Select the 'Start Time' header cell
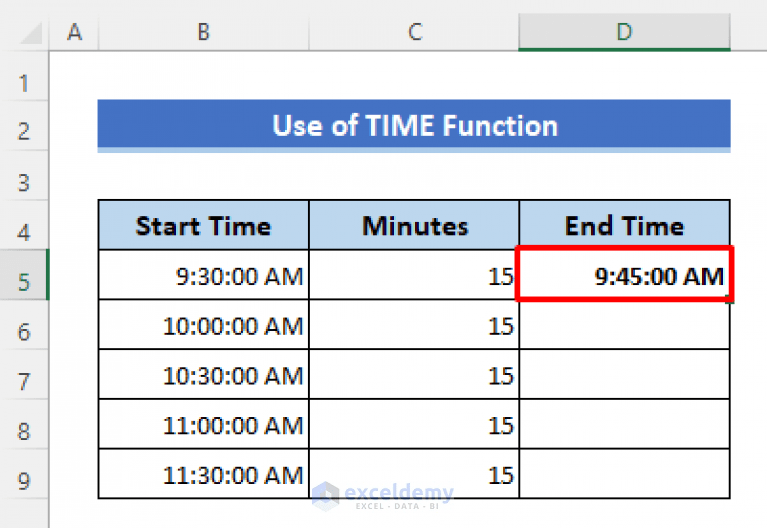This screenshot has width=767, height=528. point(203,226)
